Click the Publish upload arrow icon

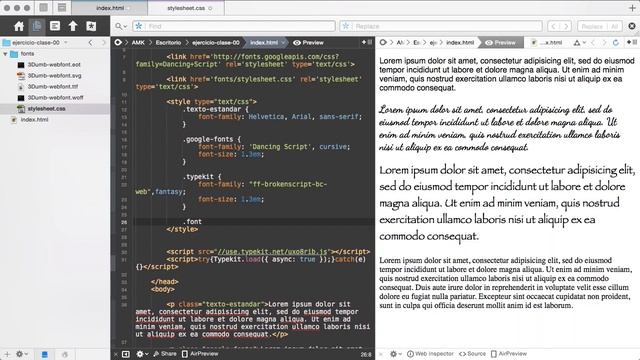pyautogui.click(x=73, y=26)
